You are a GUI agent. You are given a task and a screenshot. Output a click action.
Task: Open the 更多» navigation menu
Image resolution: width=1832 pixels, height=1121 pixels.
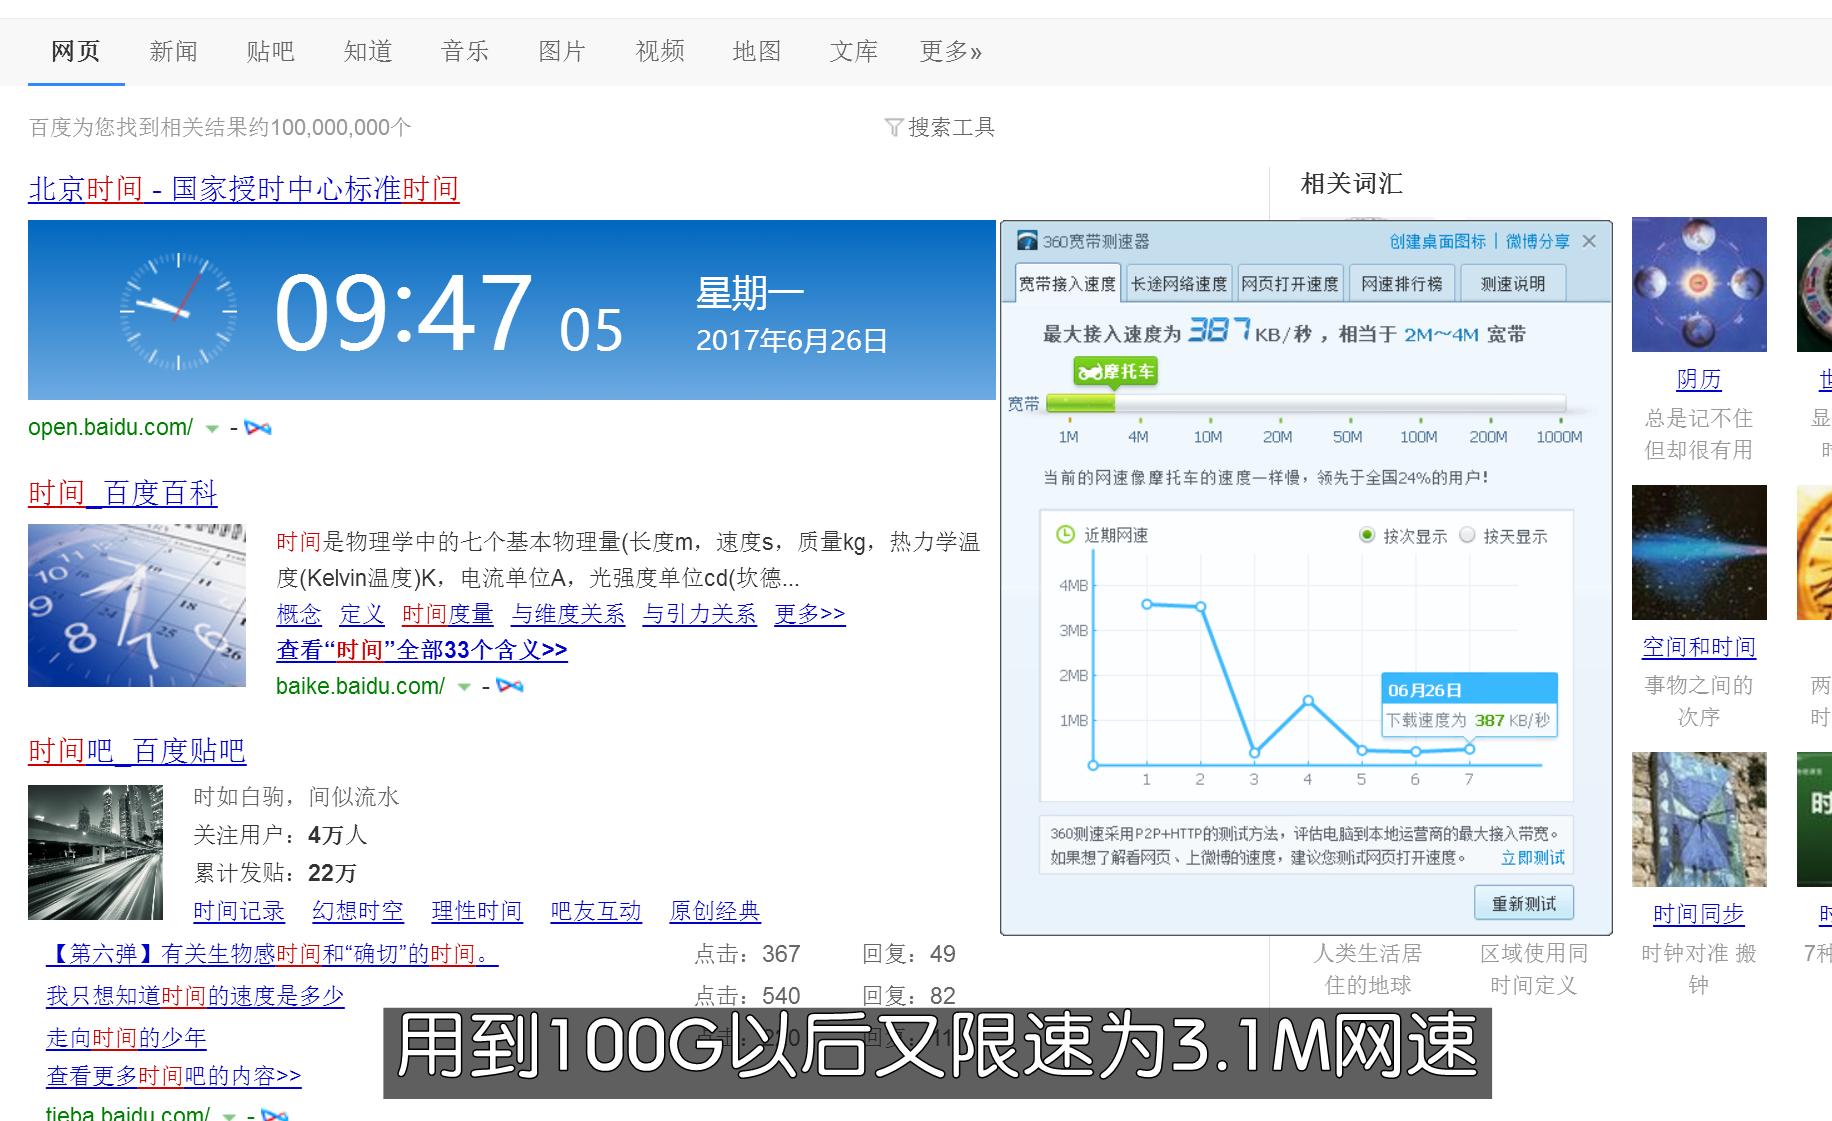point(948,51)
